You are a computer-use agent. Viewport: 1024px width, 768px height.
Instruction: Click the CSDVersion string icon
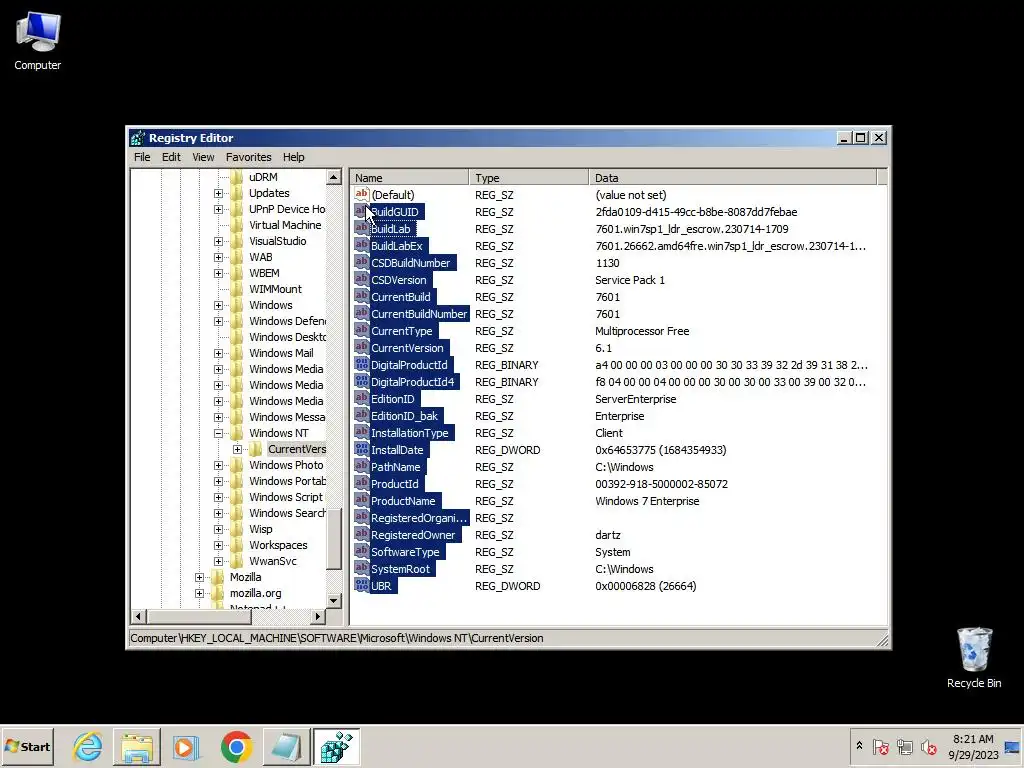coord(361,279)
